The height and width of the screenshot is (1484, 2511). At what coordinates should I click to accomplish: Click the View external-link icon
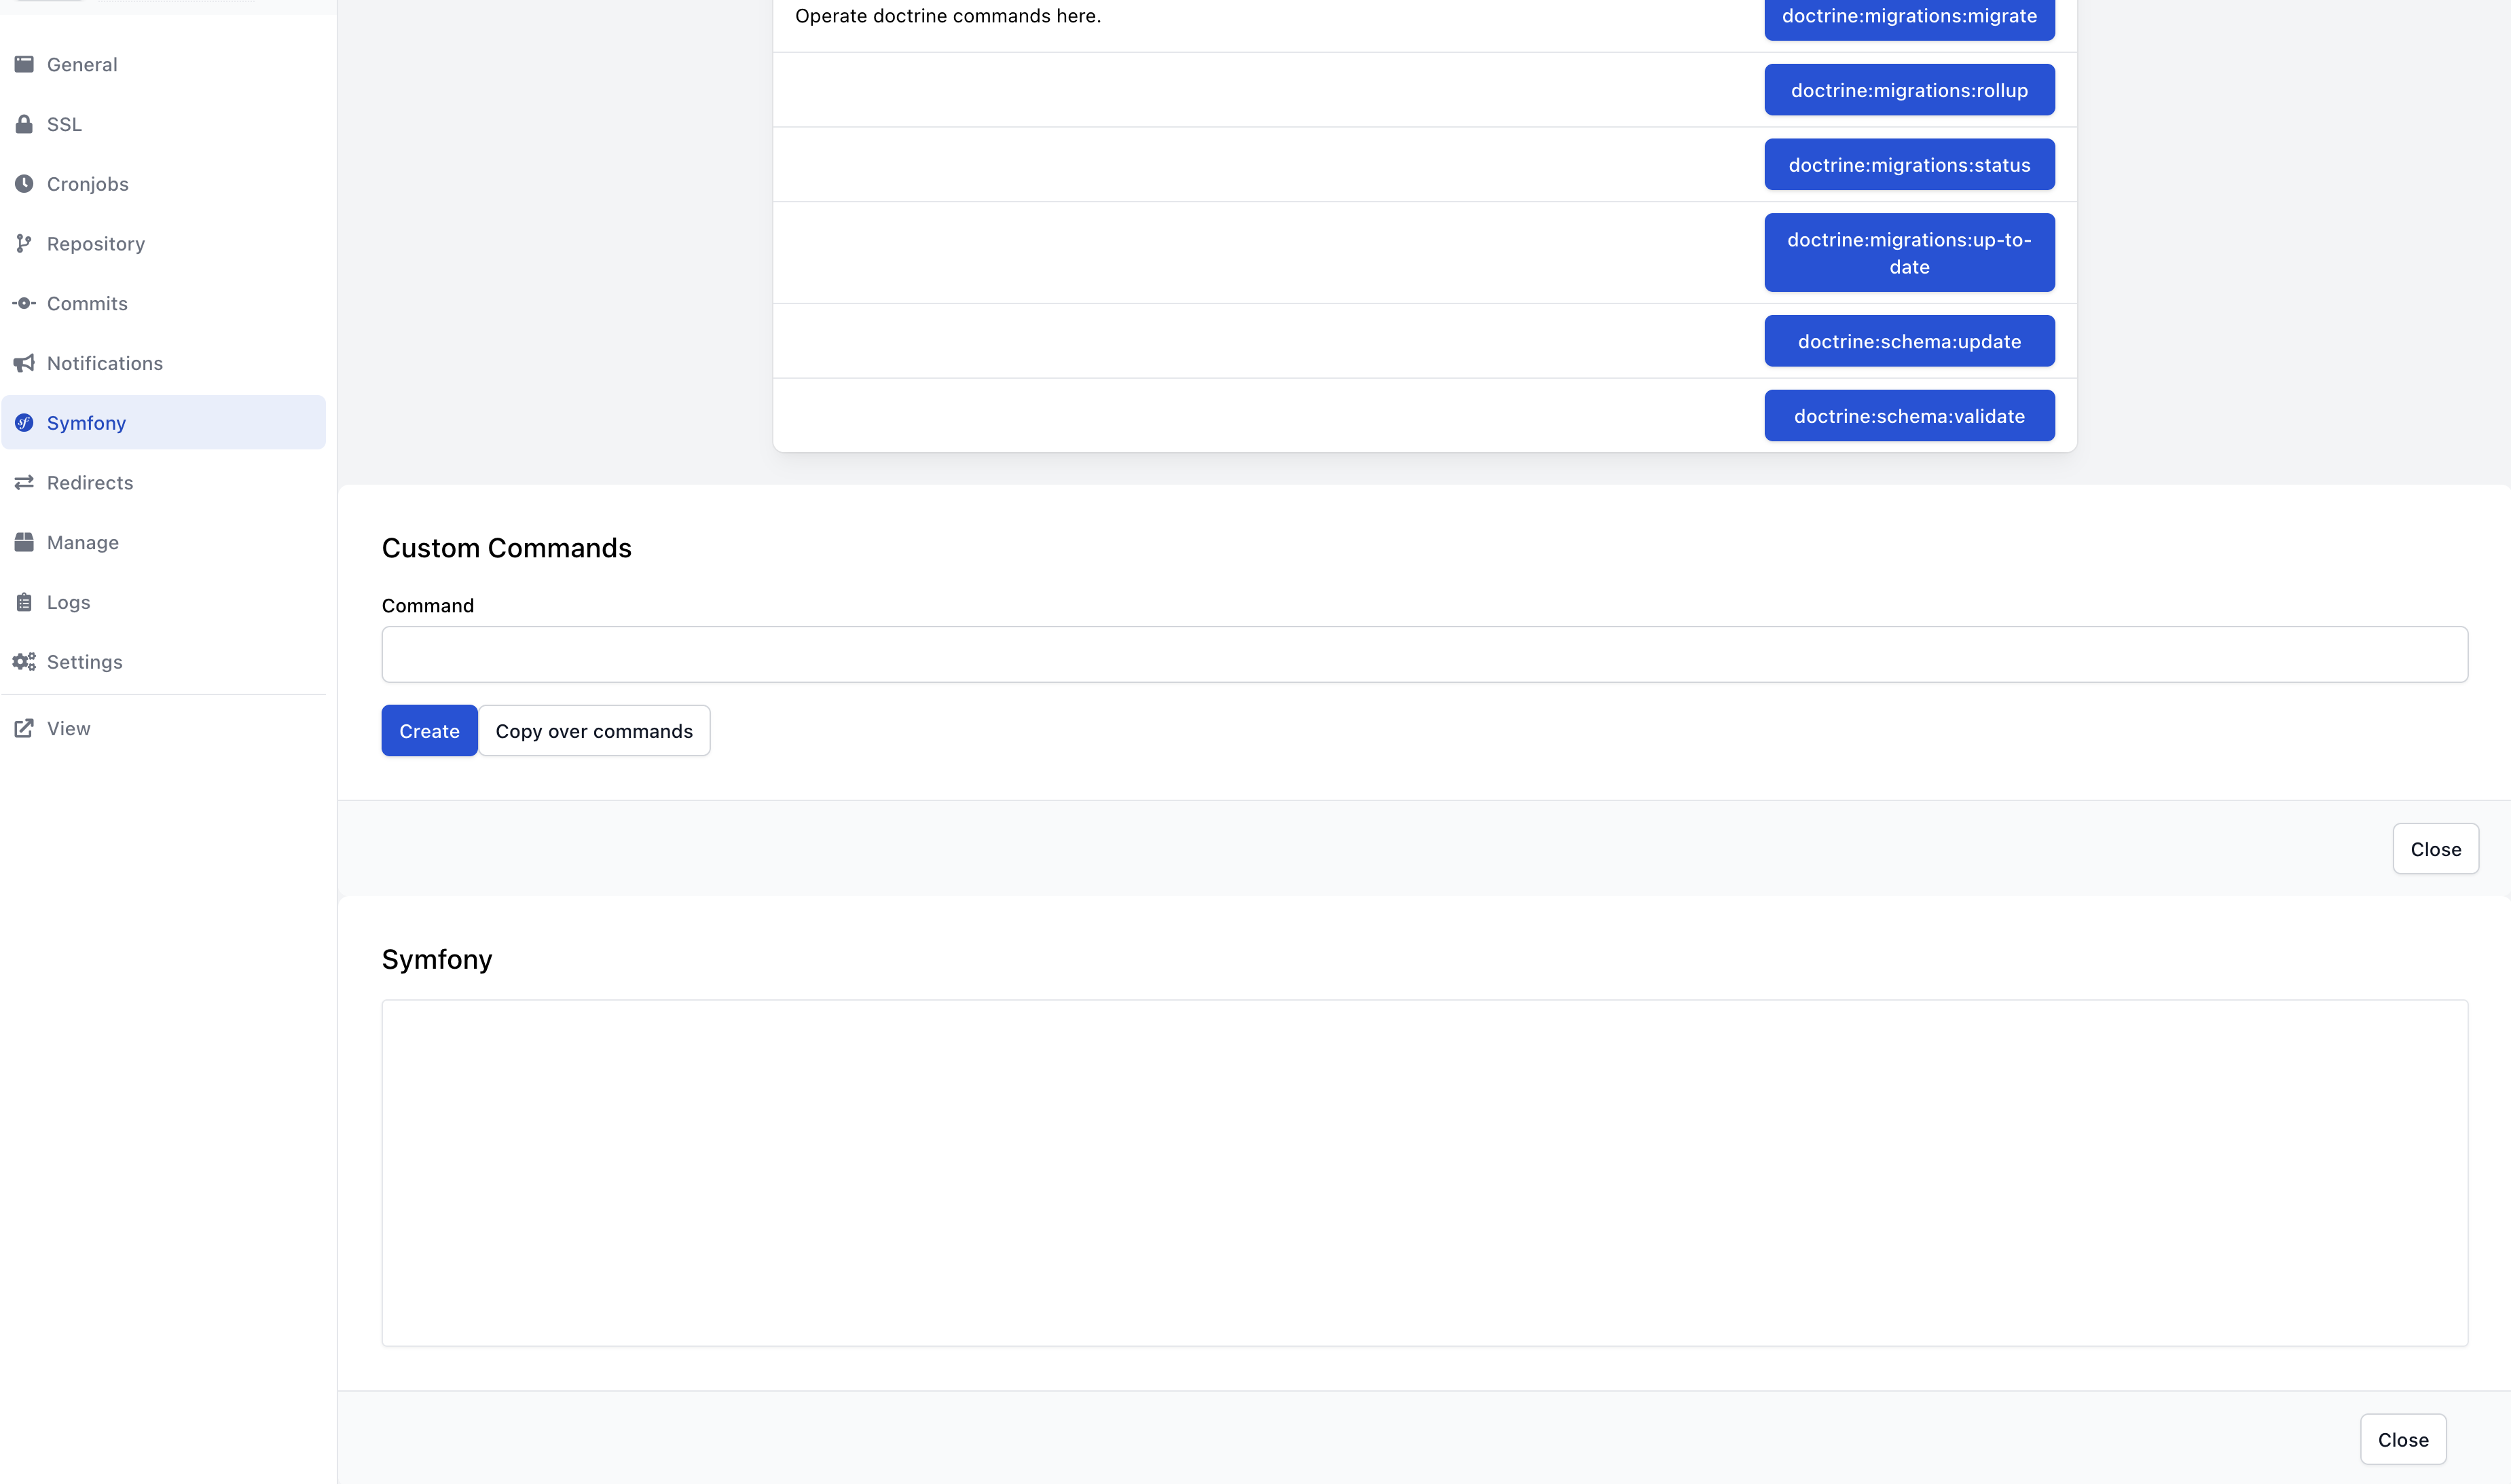[x=24, y=728]
